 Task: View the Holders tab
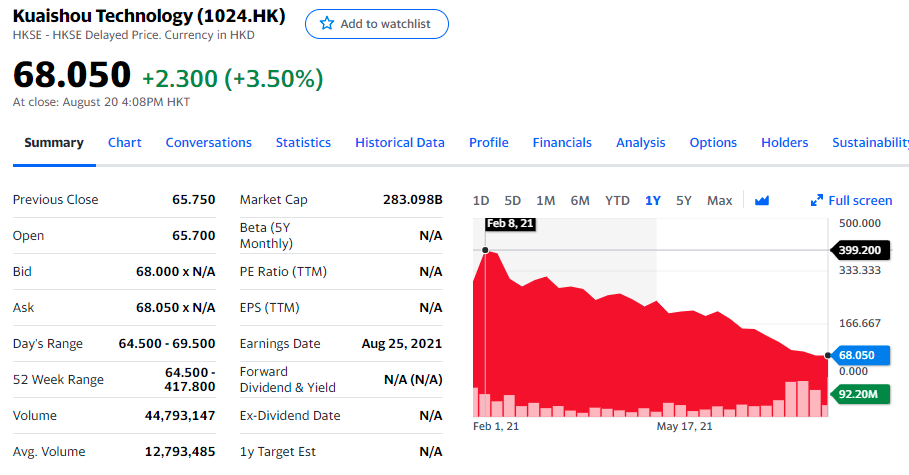tap(784, 143)
